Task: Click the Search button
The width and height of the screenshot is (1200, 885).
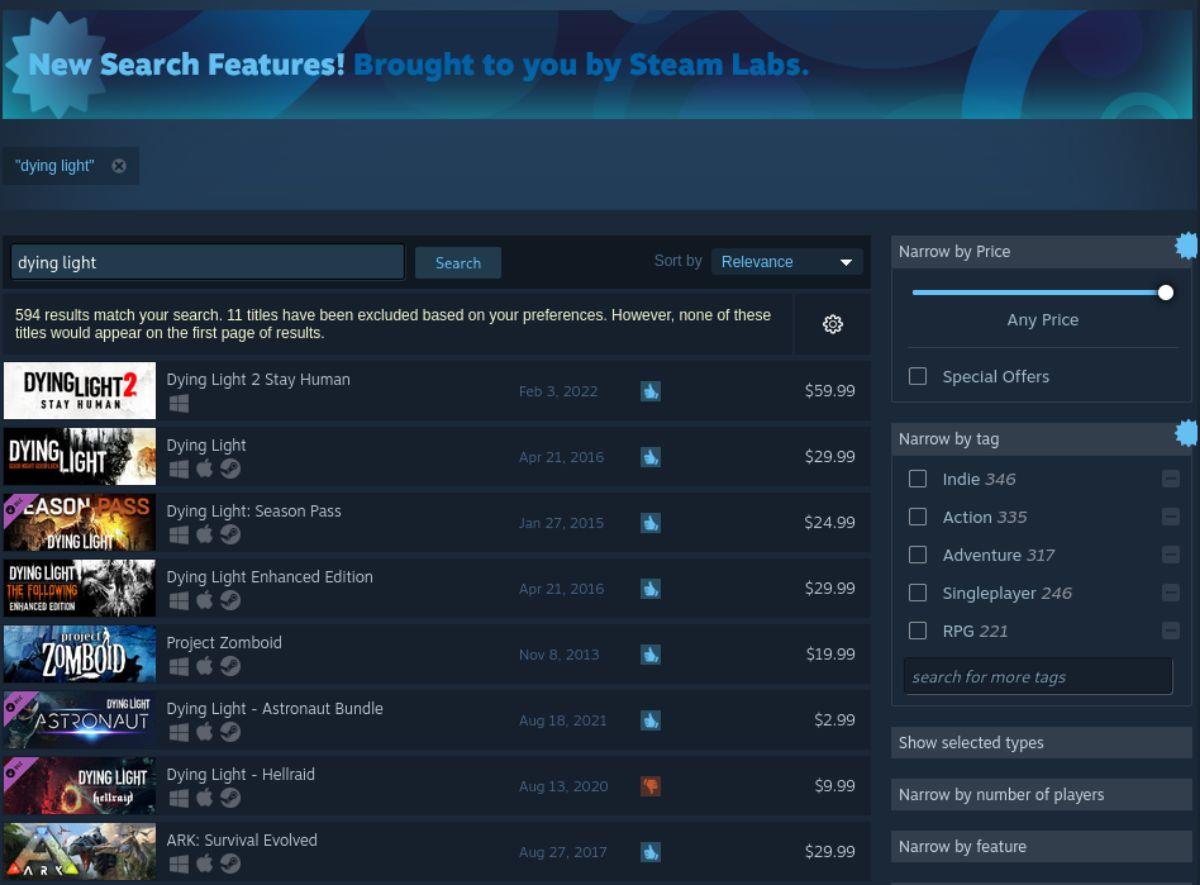Action: tap(457, 262)
